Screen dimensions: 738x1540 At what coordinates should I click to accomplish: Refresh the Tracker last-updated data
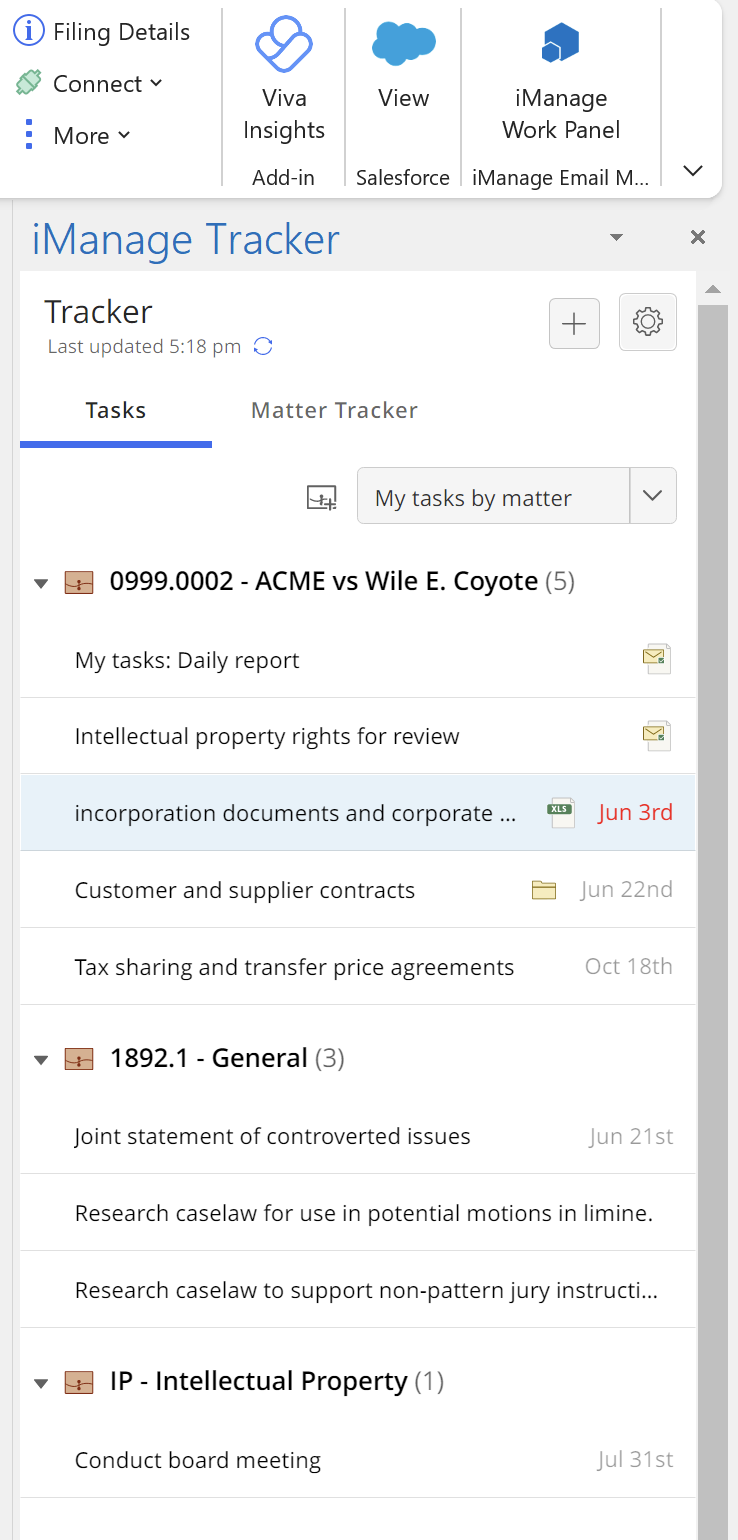tap(263, 347)
